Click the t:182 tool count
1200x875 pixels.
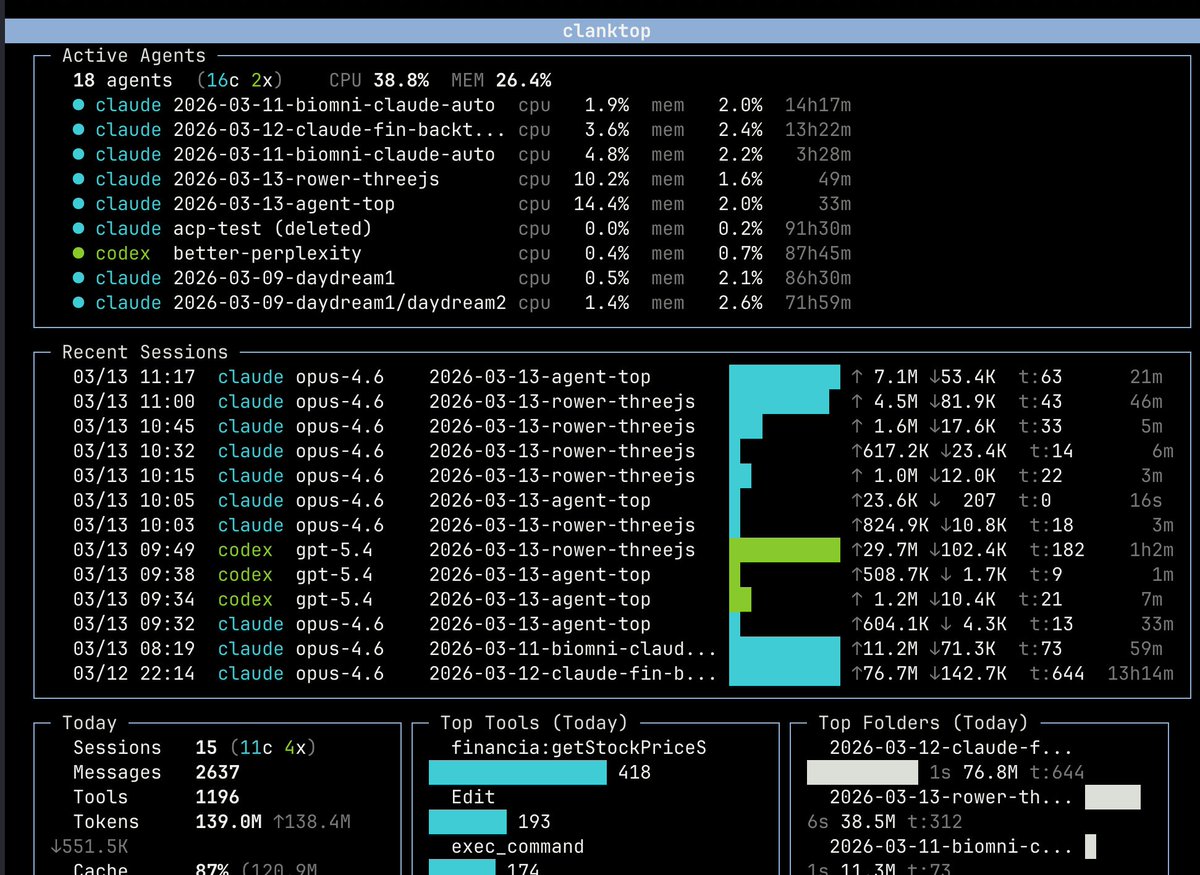tap(1052, 550)
